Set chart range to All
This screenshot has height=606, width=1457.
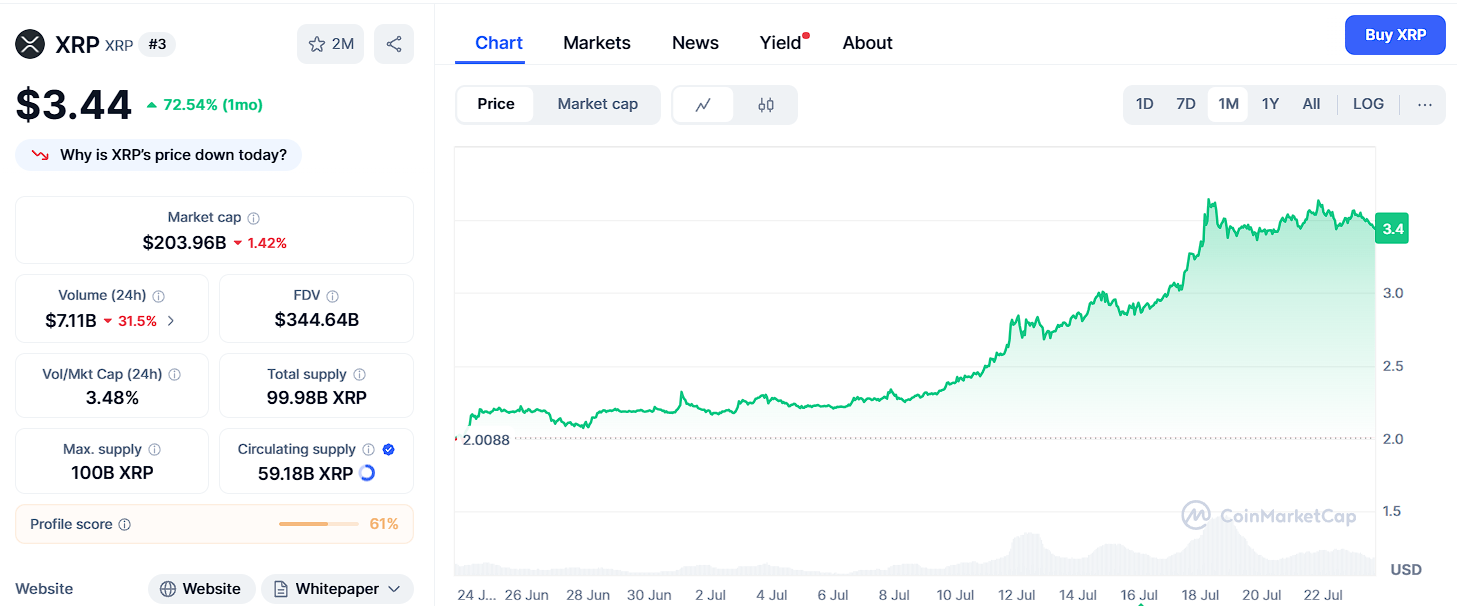[1311, 104]
